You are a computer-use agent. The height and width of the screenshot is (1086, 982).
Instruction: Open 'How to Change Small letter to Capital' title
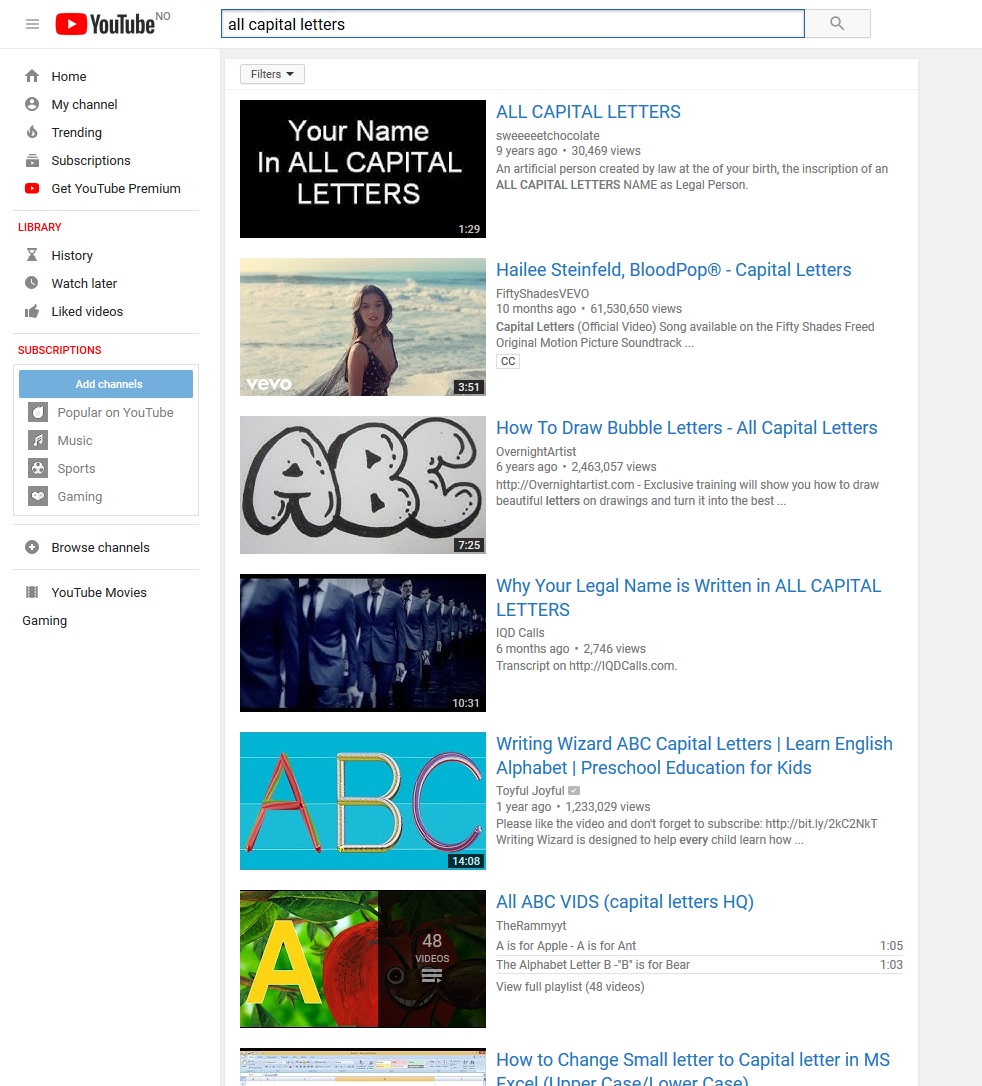point(693,1067)
